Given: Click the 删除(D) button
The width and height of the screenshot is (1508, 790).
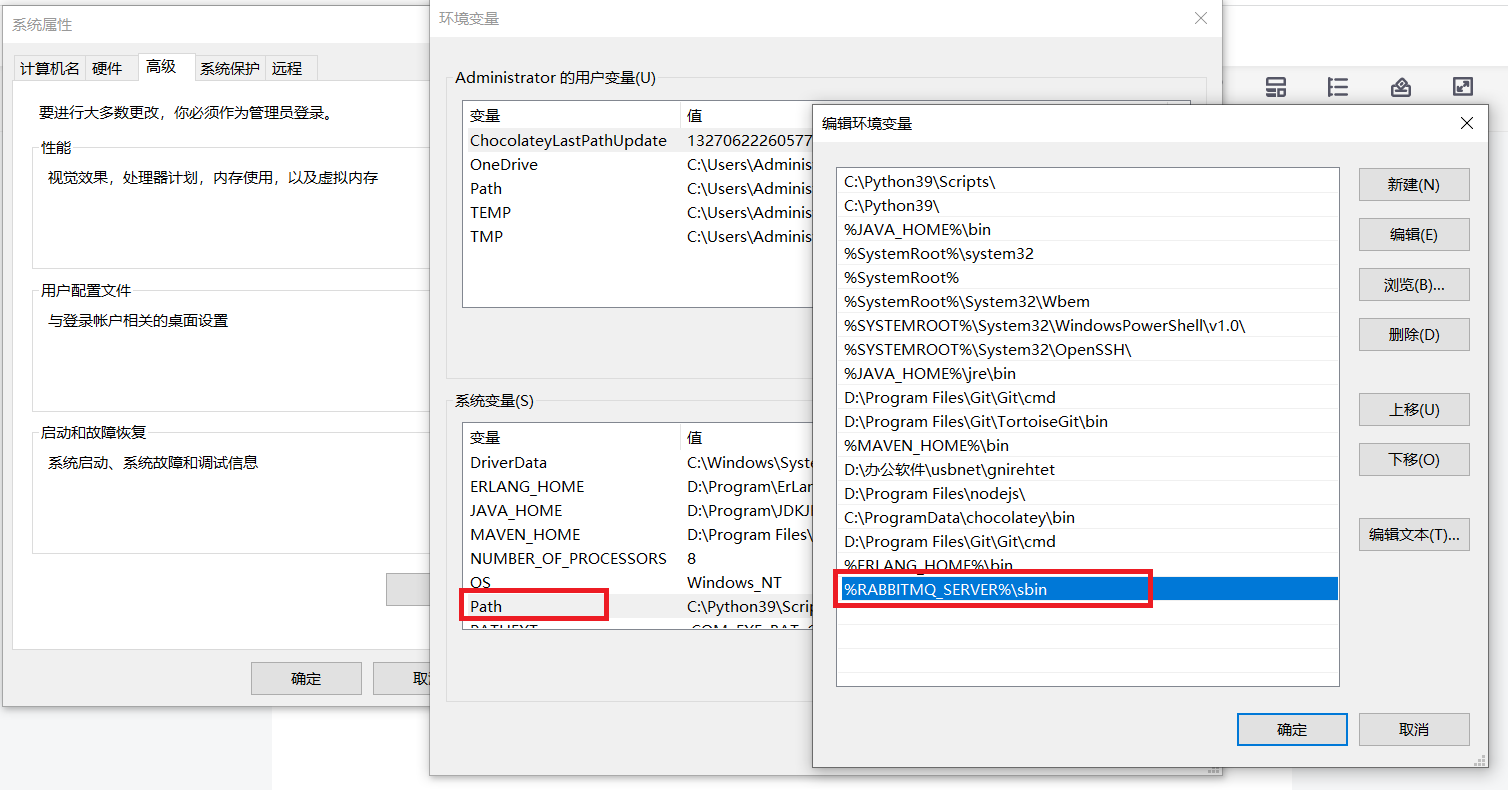Looking at the screenshot, I should click(x=1413, y=334).
